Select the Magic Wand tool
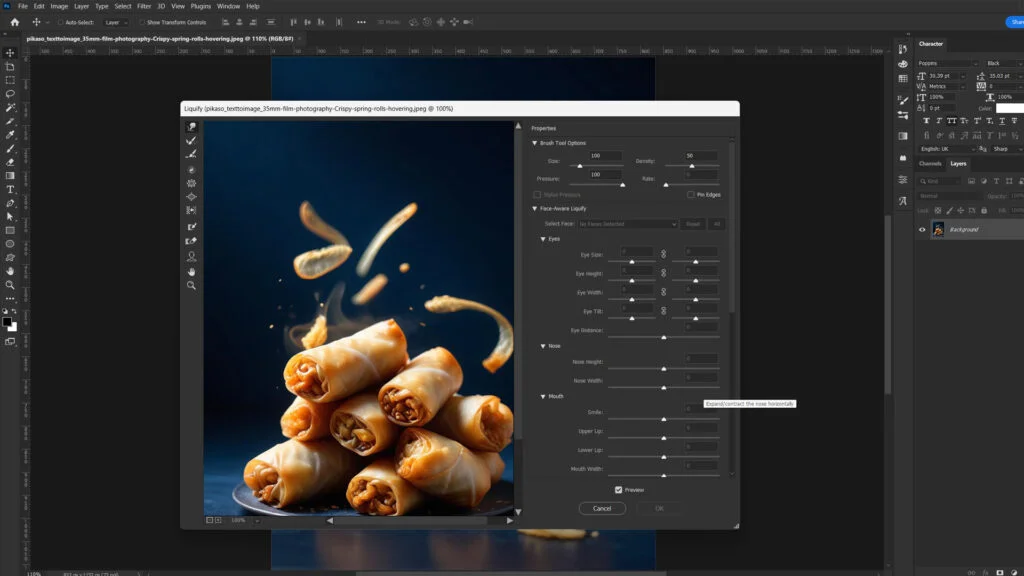The height and width of the screenshot is (576, 1024). pyautogui.click(x=10, y=108)
